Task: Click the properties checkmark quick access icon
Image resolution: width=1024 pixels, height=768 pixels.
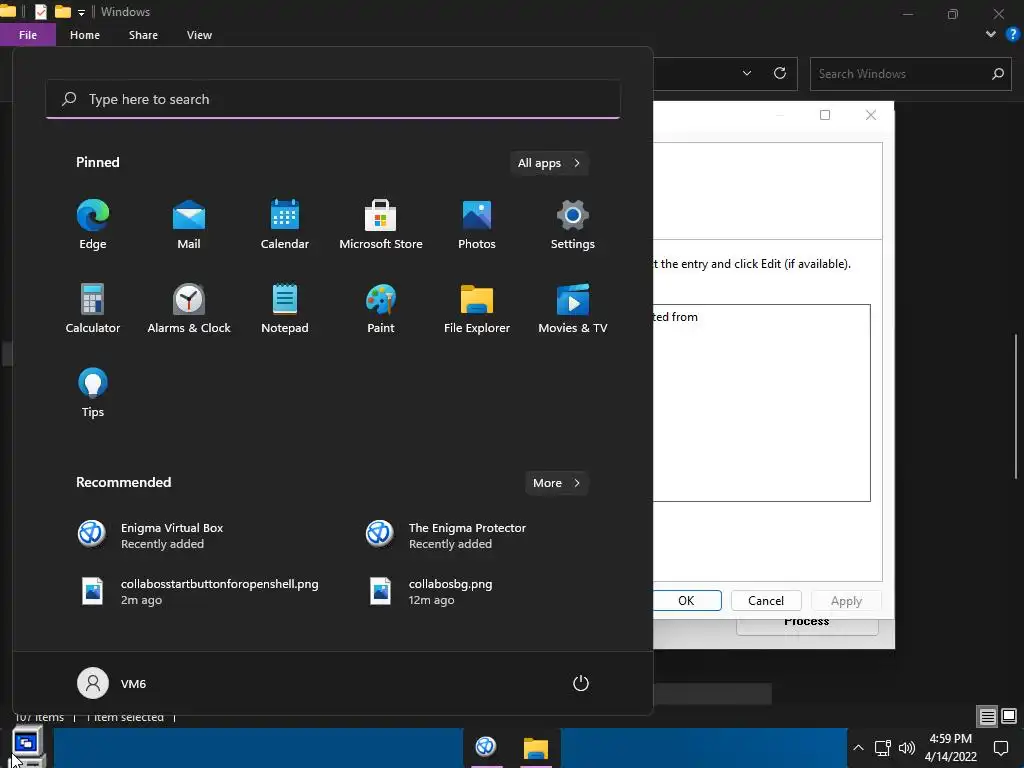Action: click(40, 12)
